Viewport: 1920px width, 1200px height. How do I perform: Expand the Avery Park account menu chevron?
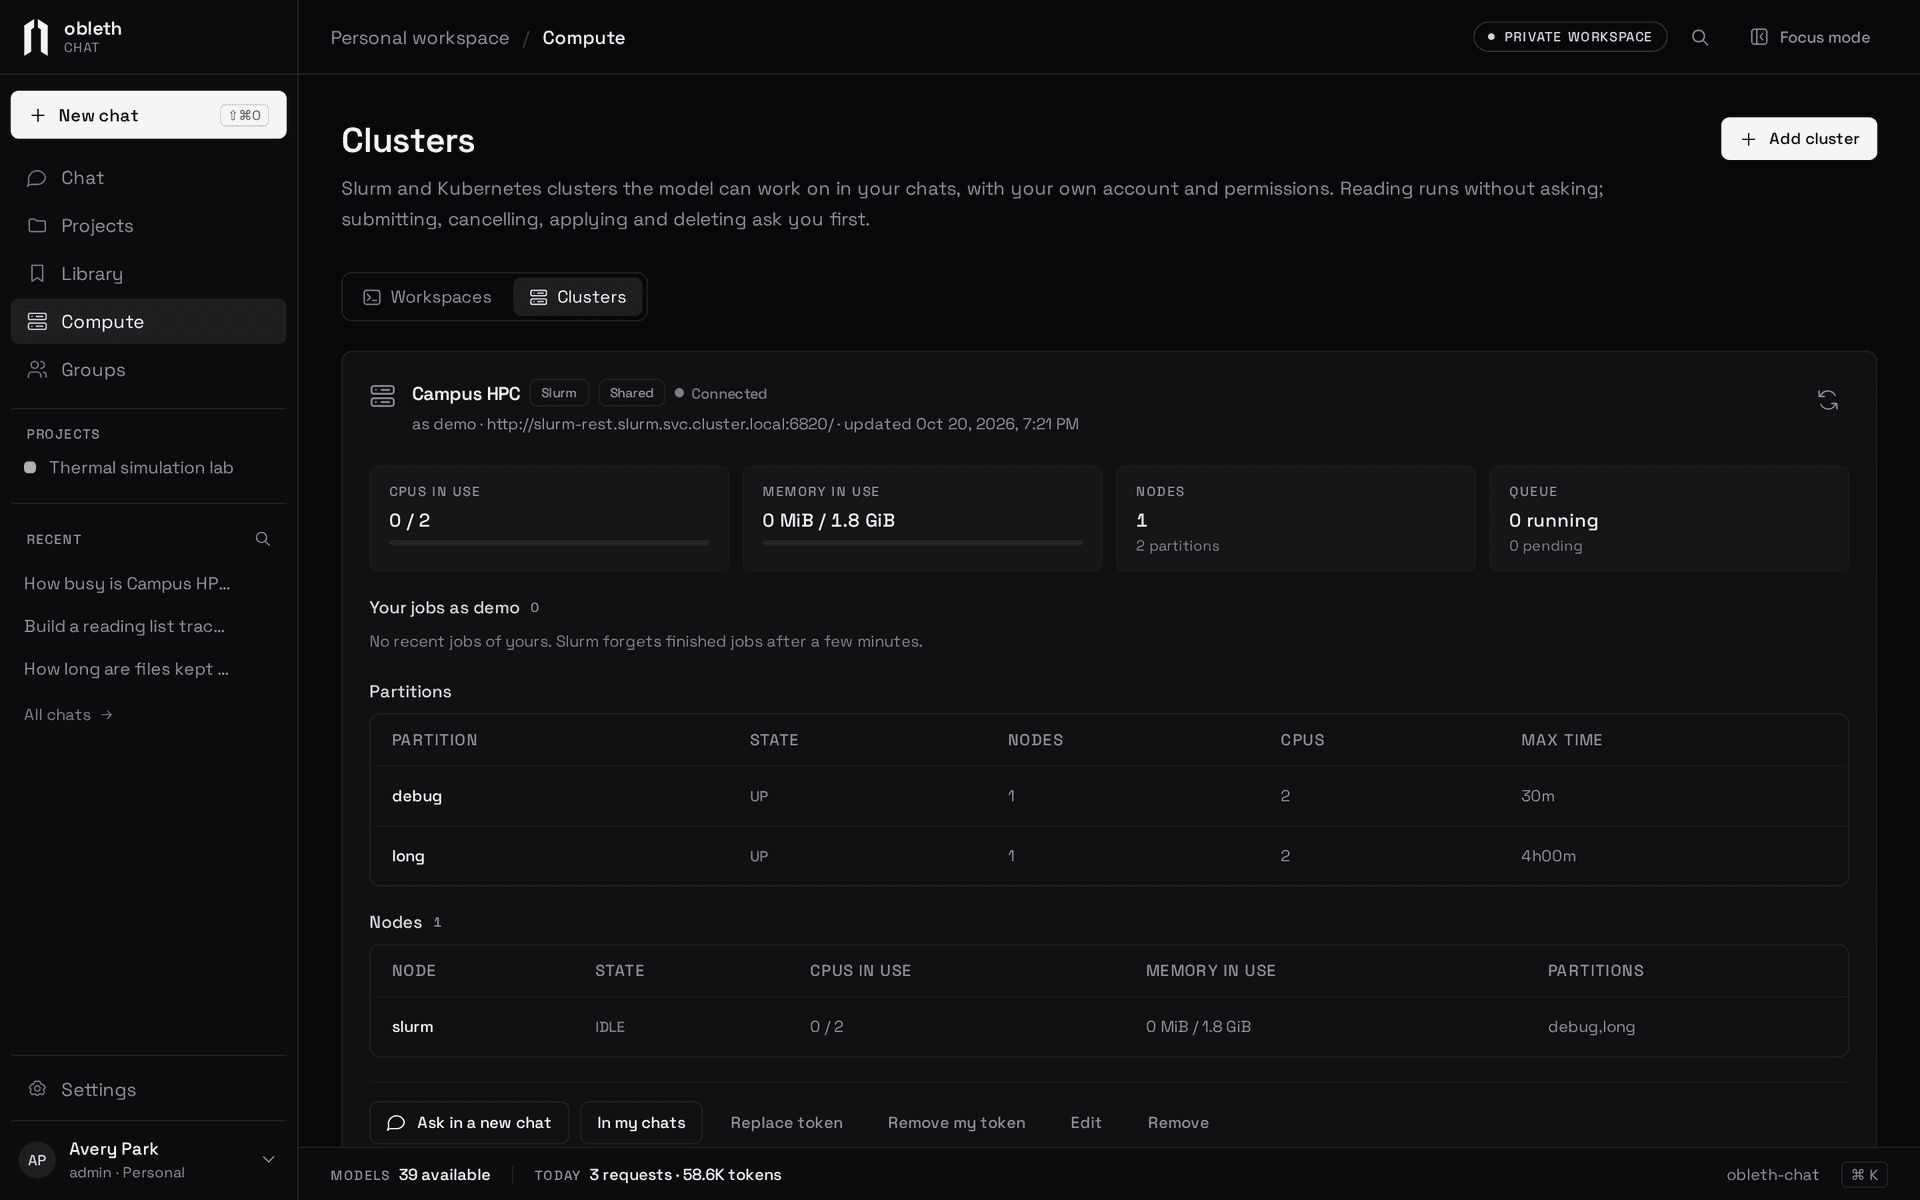(x=268, y=1160)
